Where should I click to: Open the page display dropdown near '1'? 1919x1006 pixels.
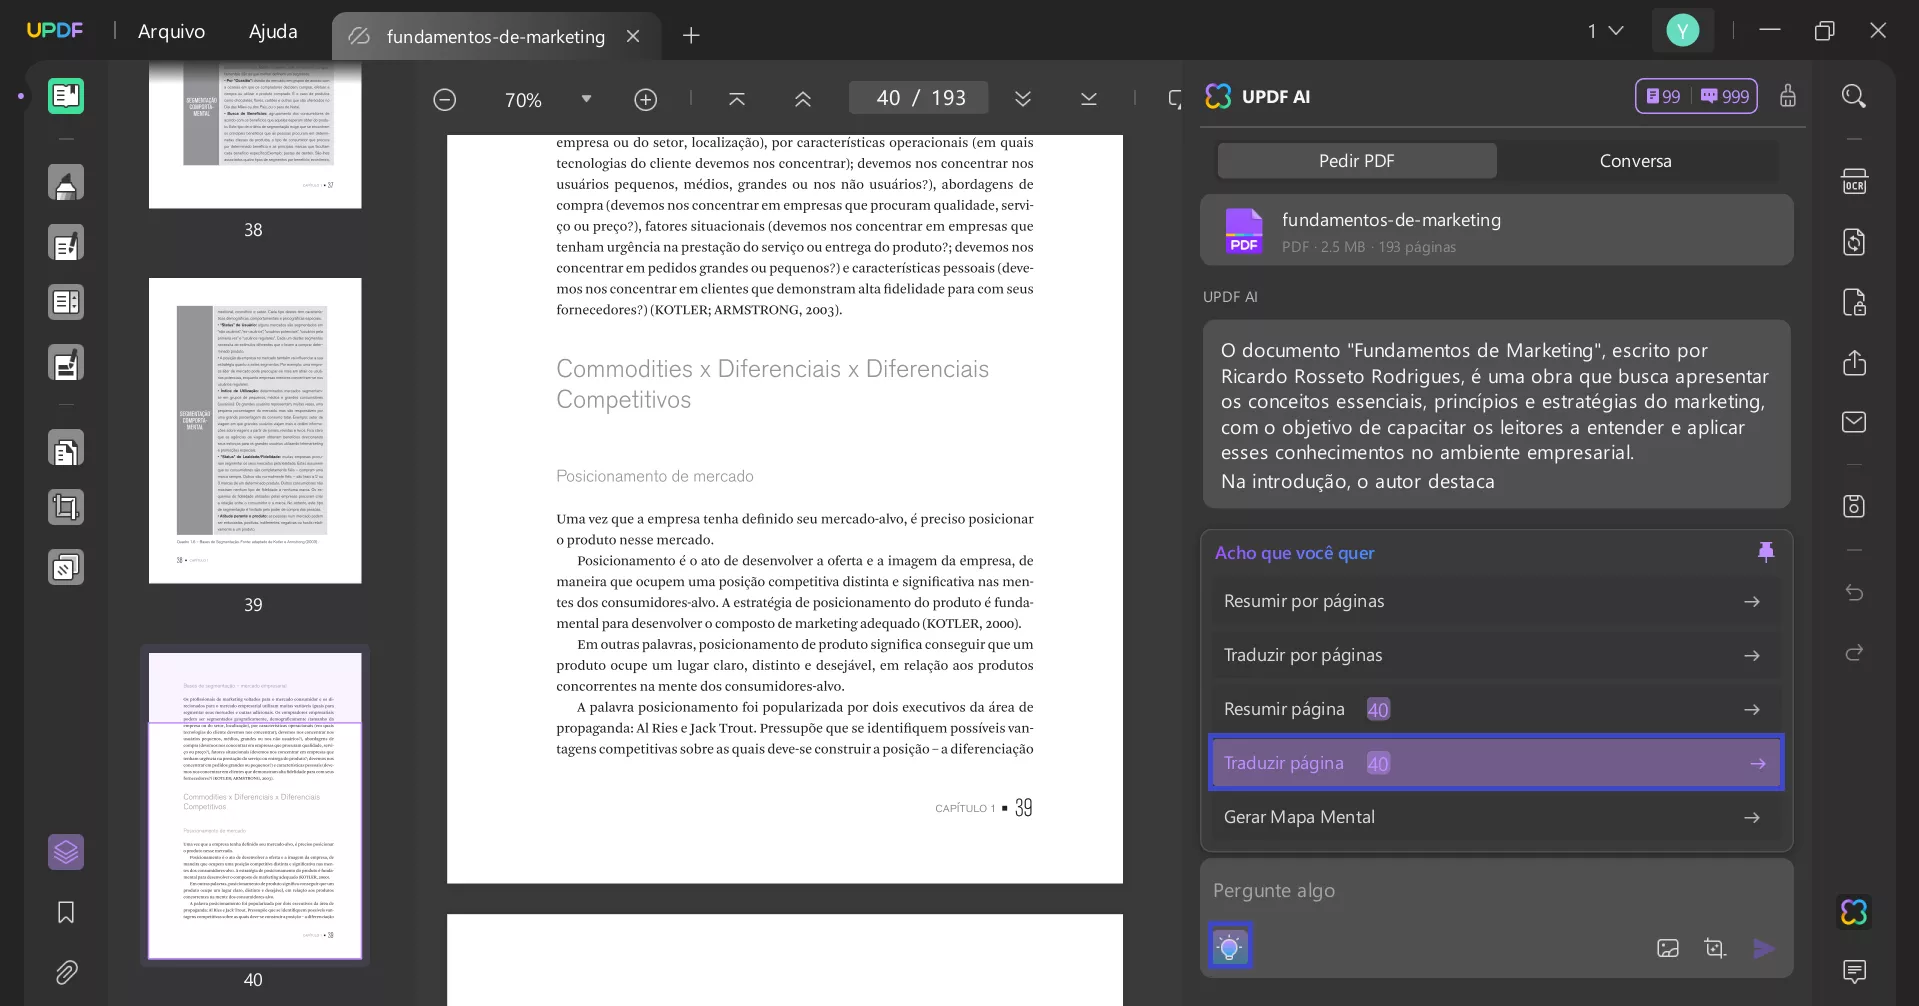(x=1613, y=30)
